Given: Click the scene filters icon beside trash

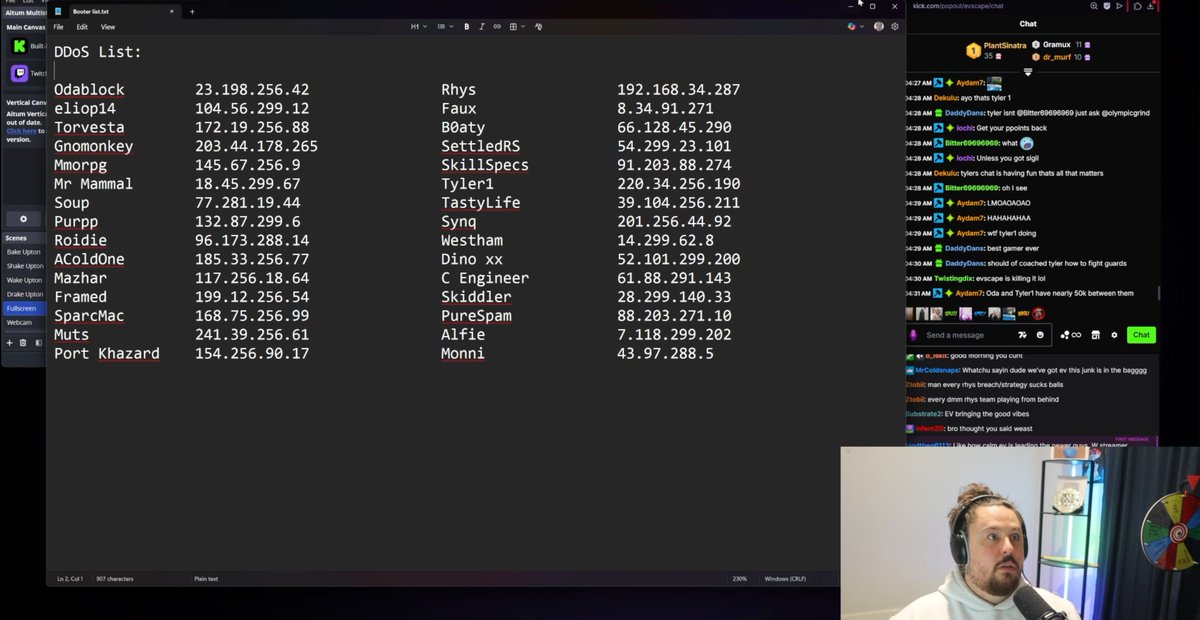Looking at the screenshot, I should 38,343.
